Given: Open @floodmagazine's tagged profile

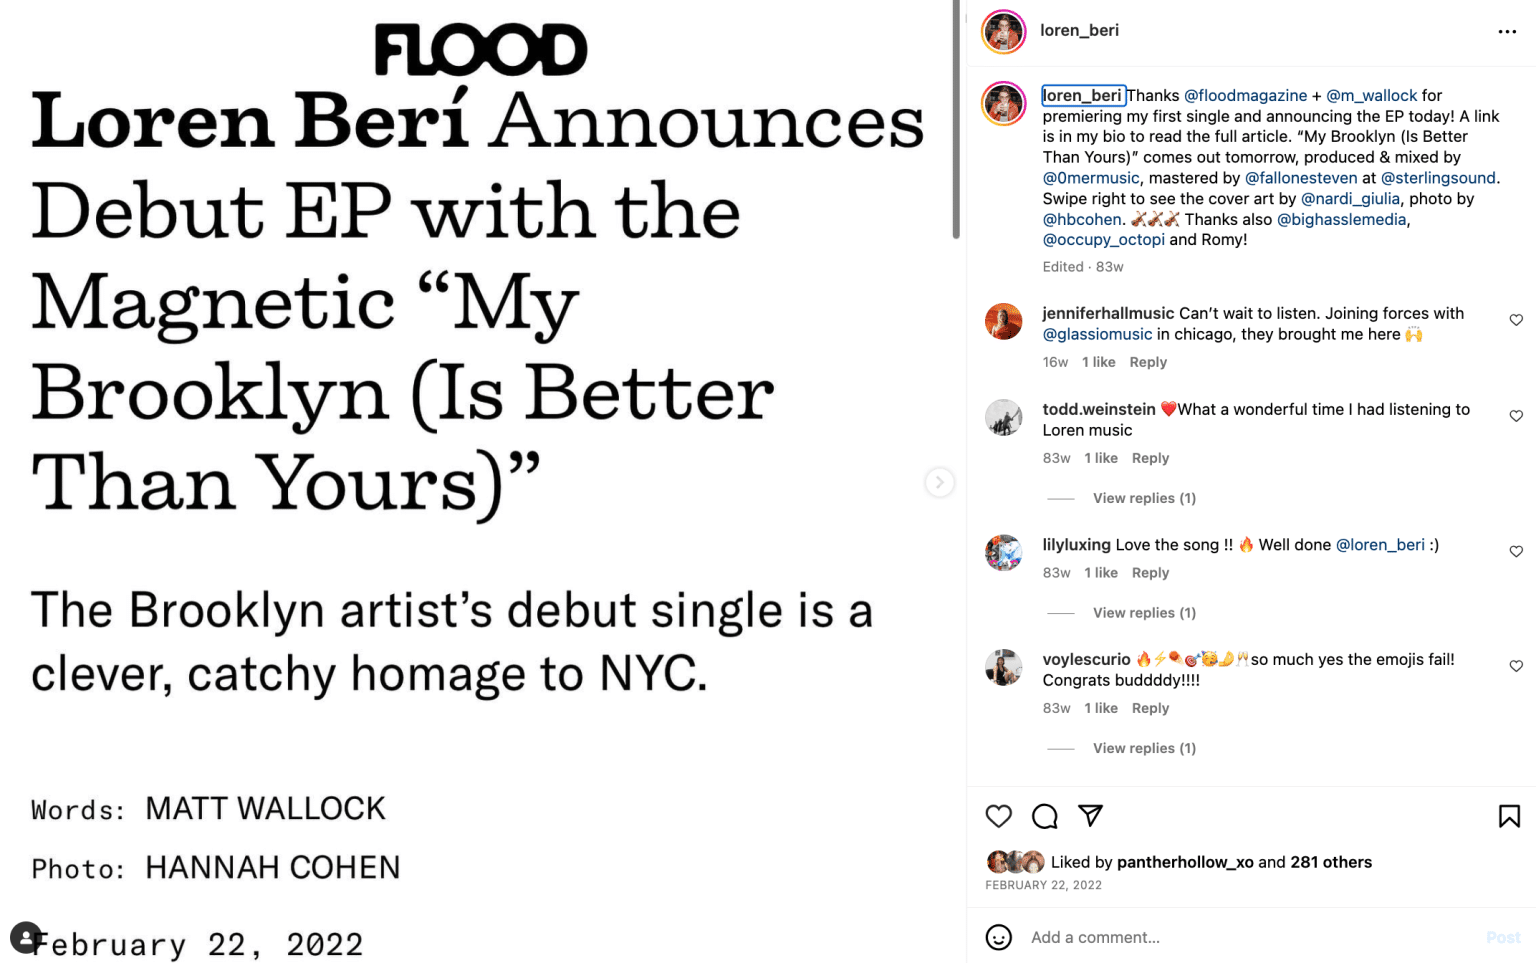Looking at the screenshot, I should pyautogui.click(x=1245, y=95).
